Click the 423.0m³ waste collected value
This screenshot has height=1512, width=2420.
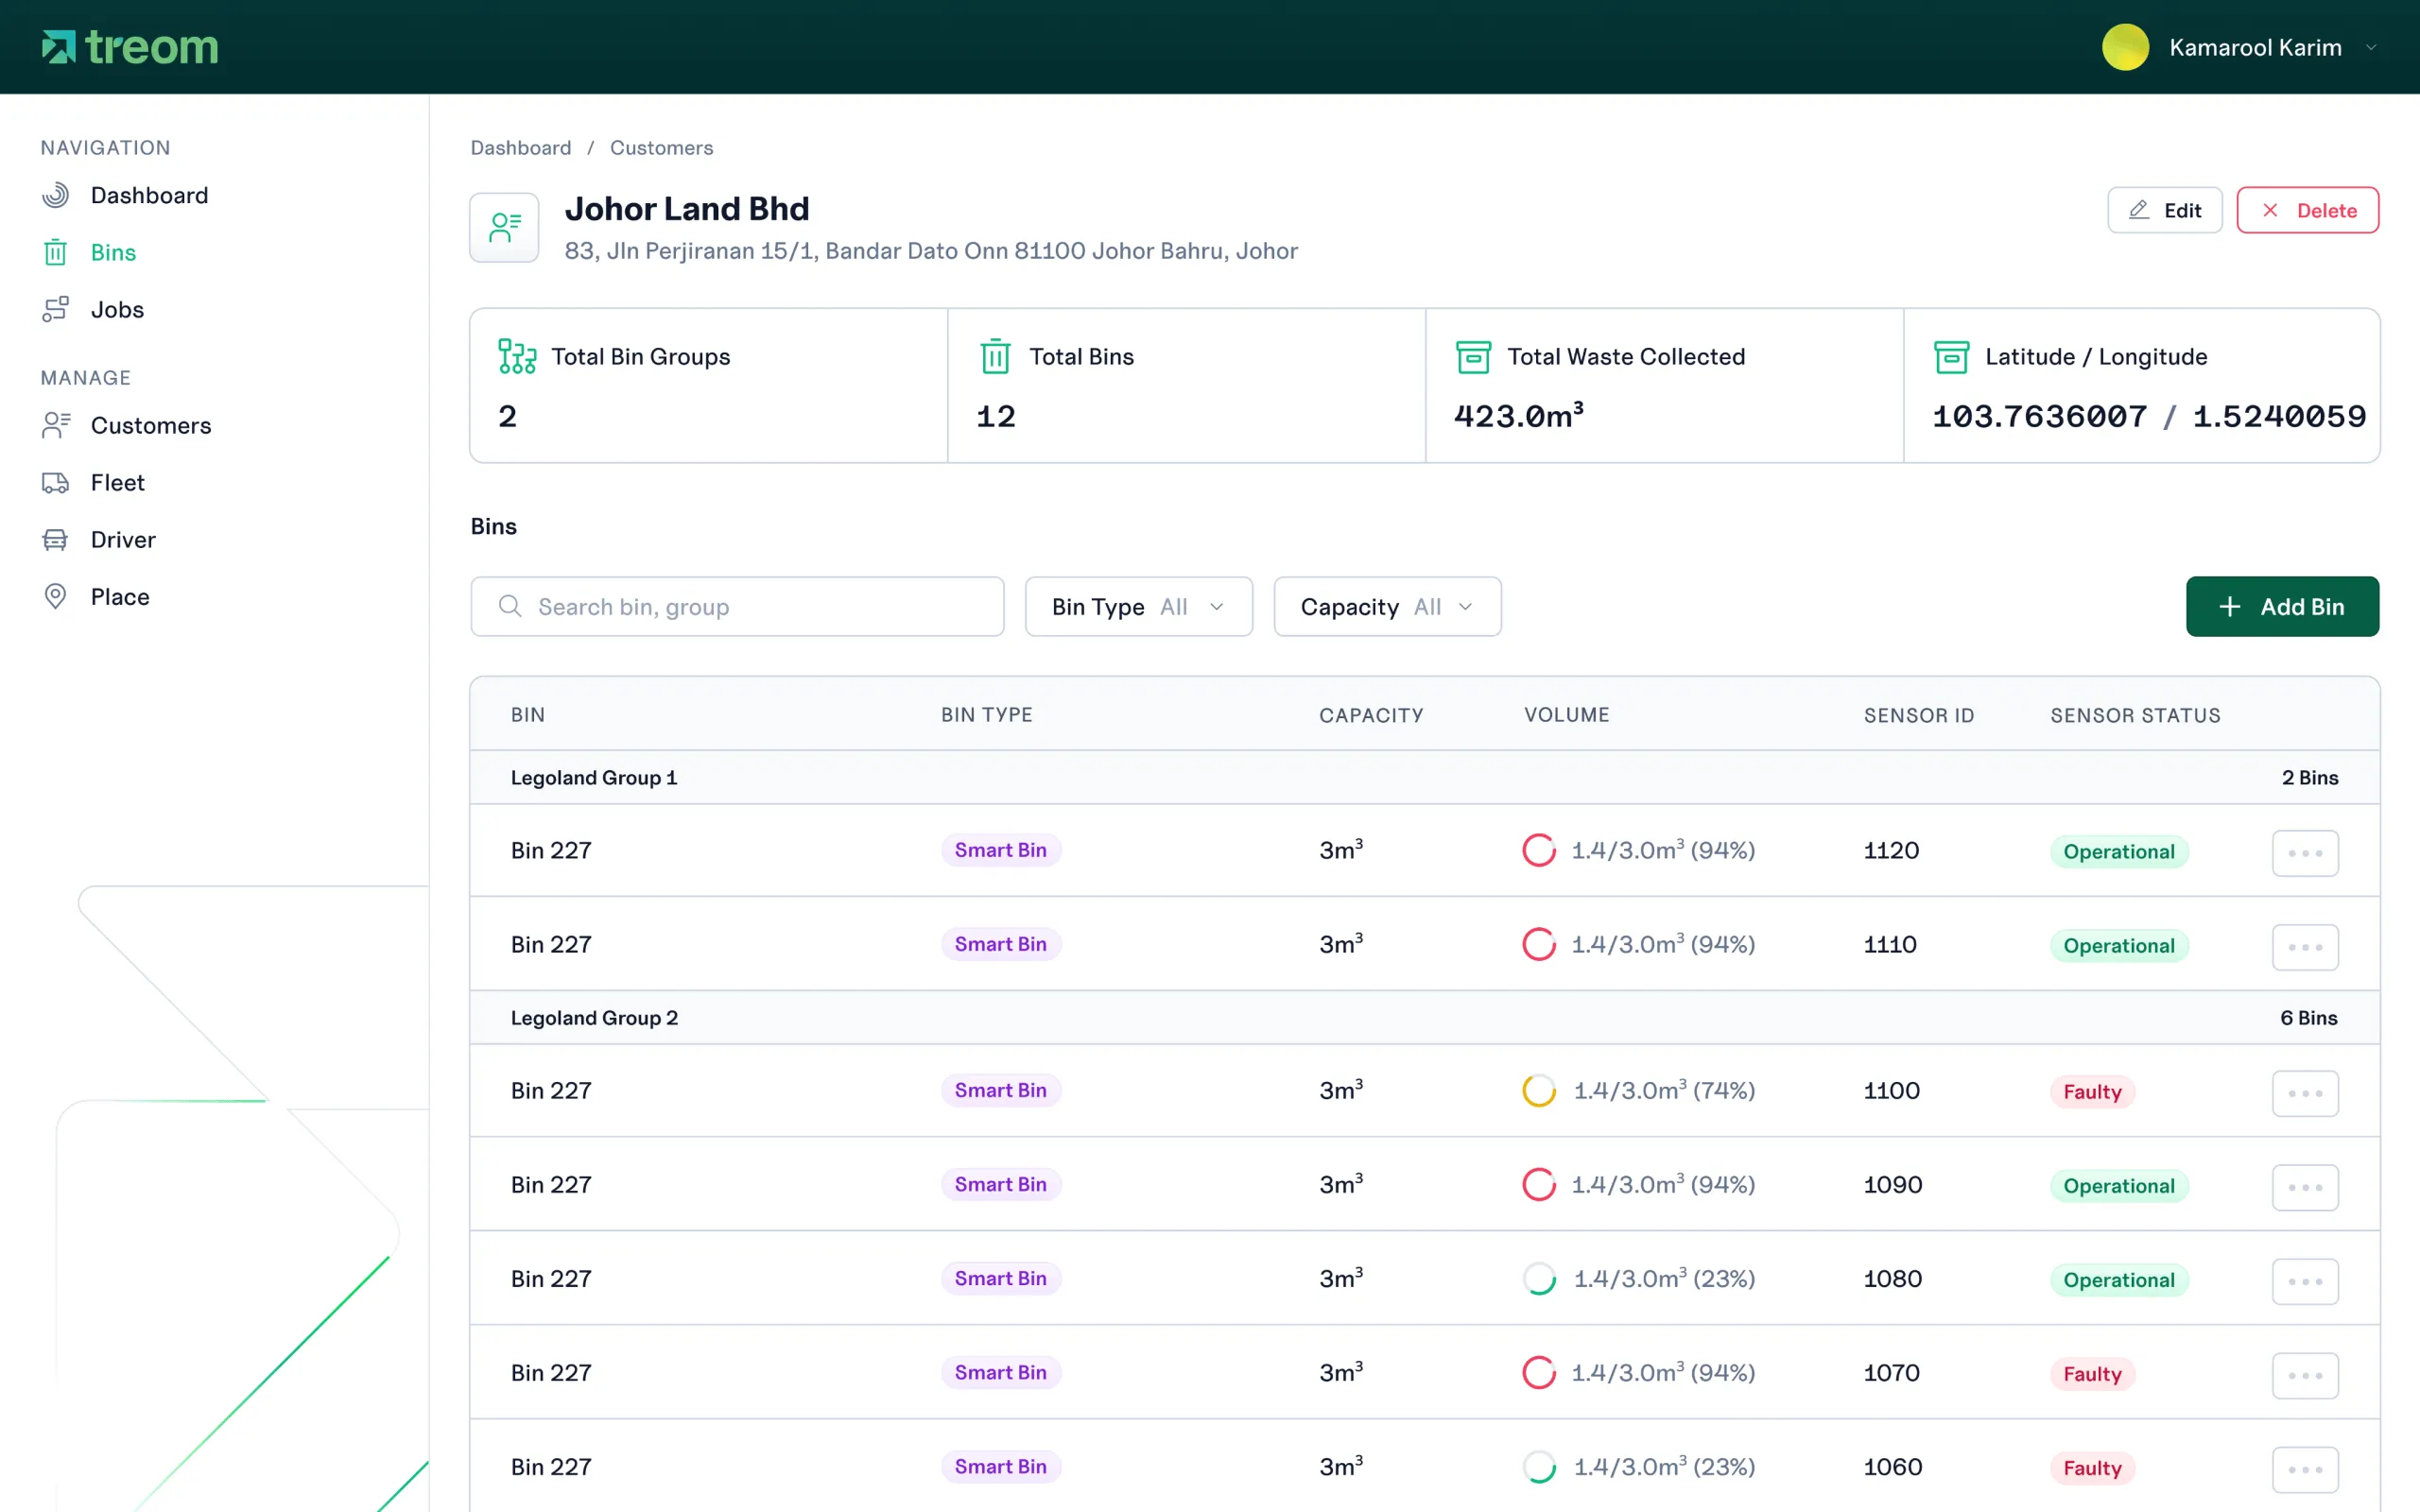(1518, 415)
